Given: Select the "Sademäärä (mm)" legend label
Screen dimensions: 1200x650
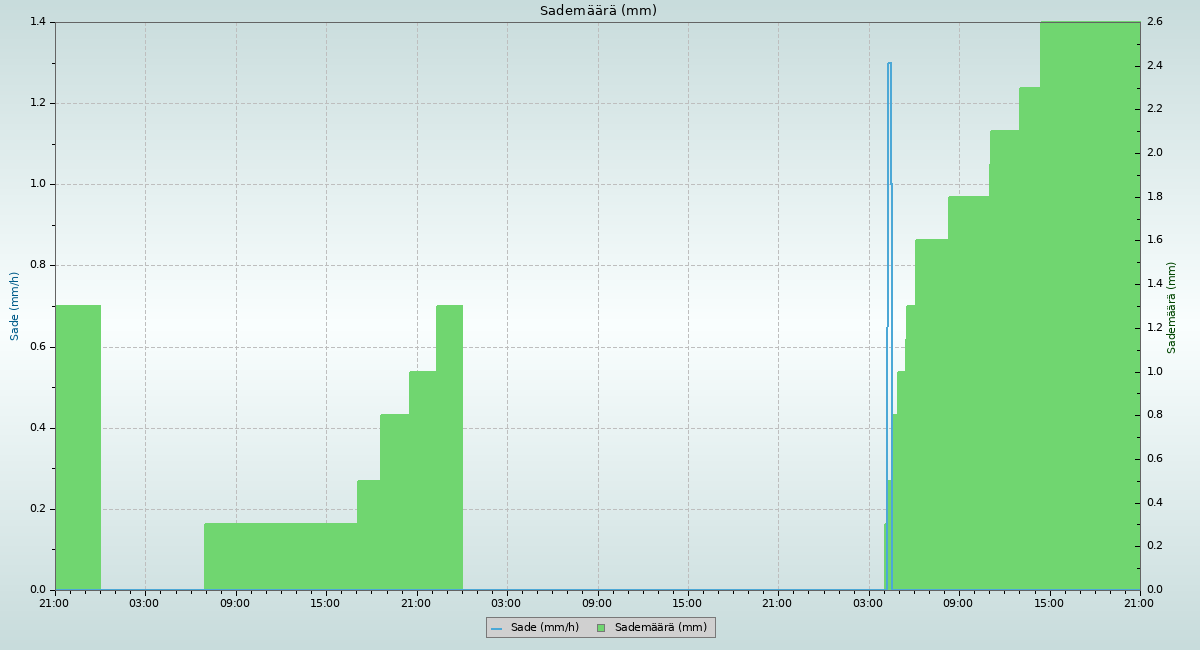Looking at the screenshot, I should click(x=660, y=628).
